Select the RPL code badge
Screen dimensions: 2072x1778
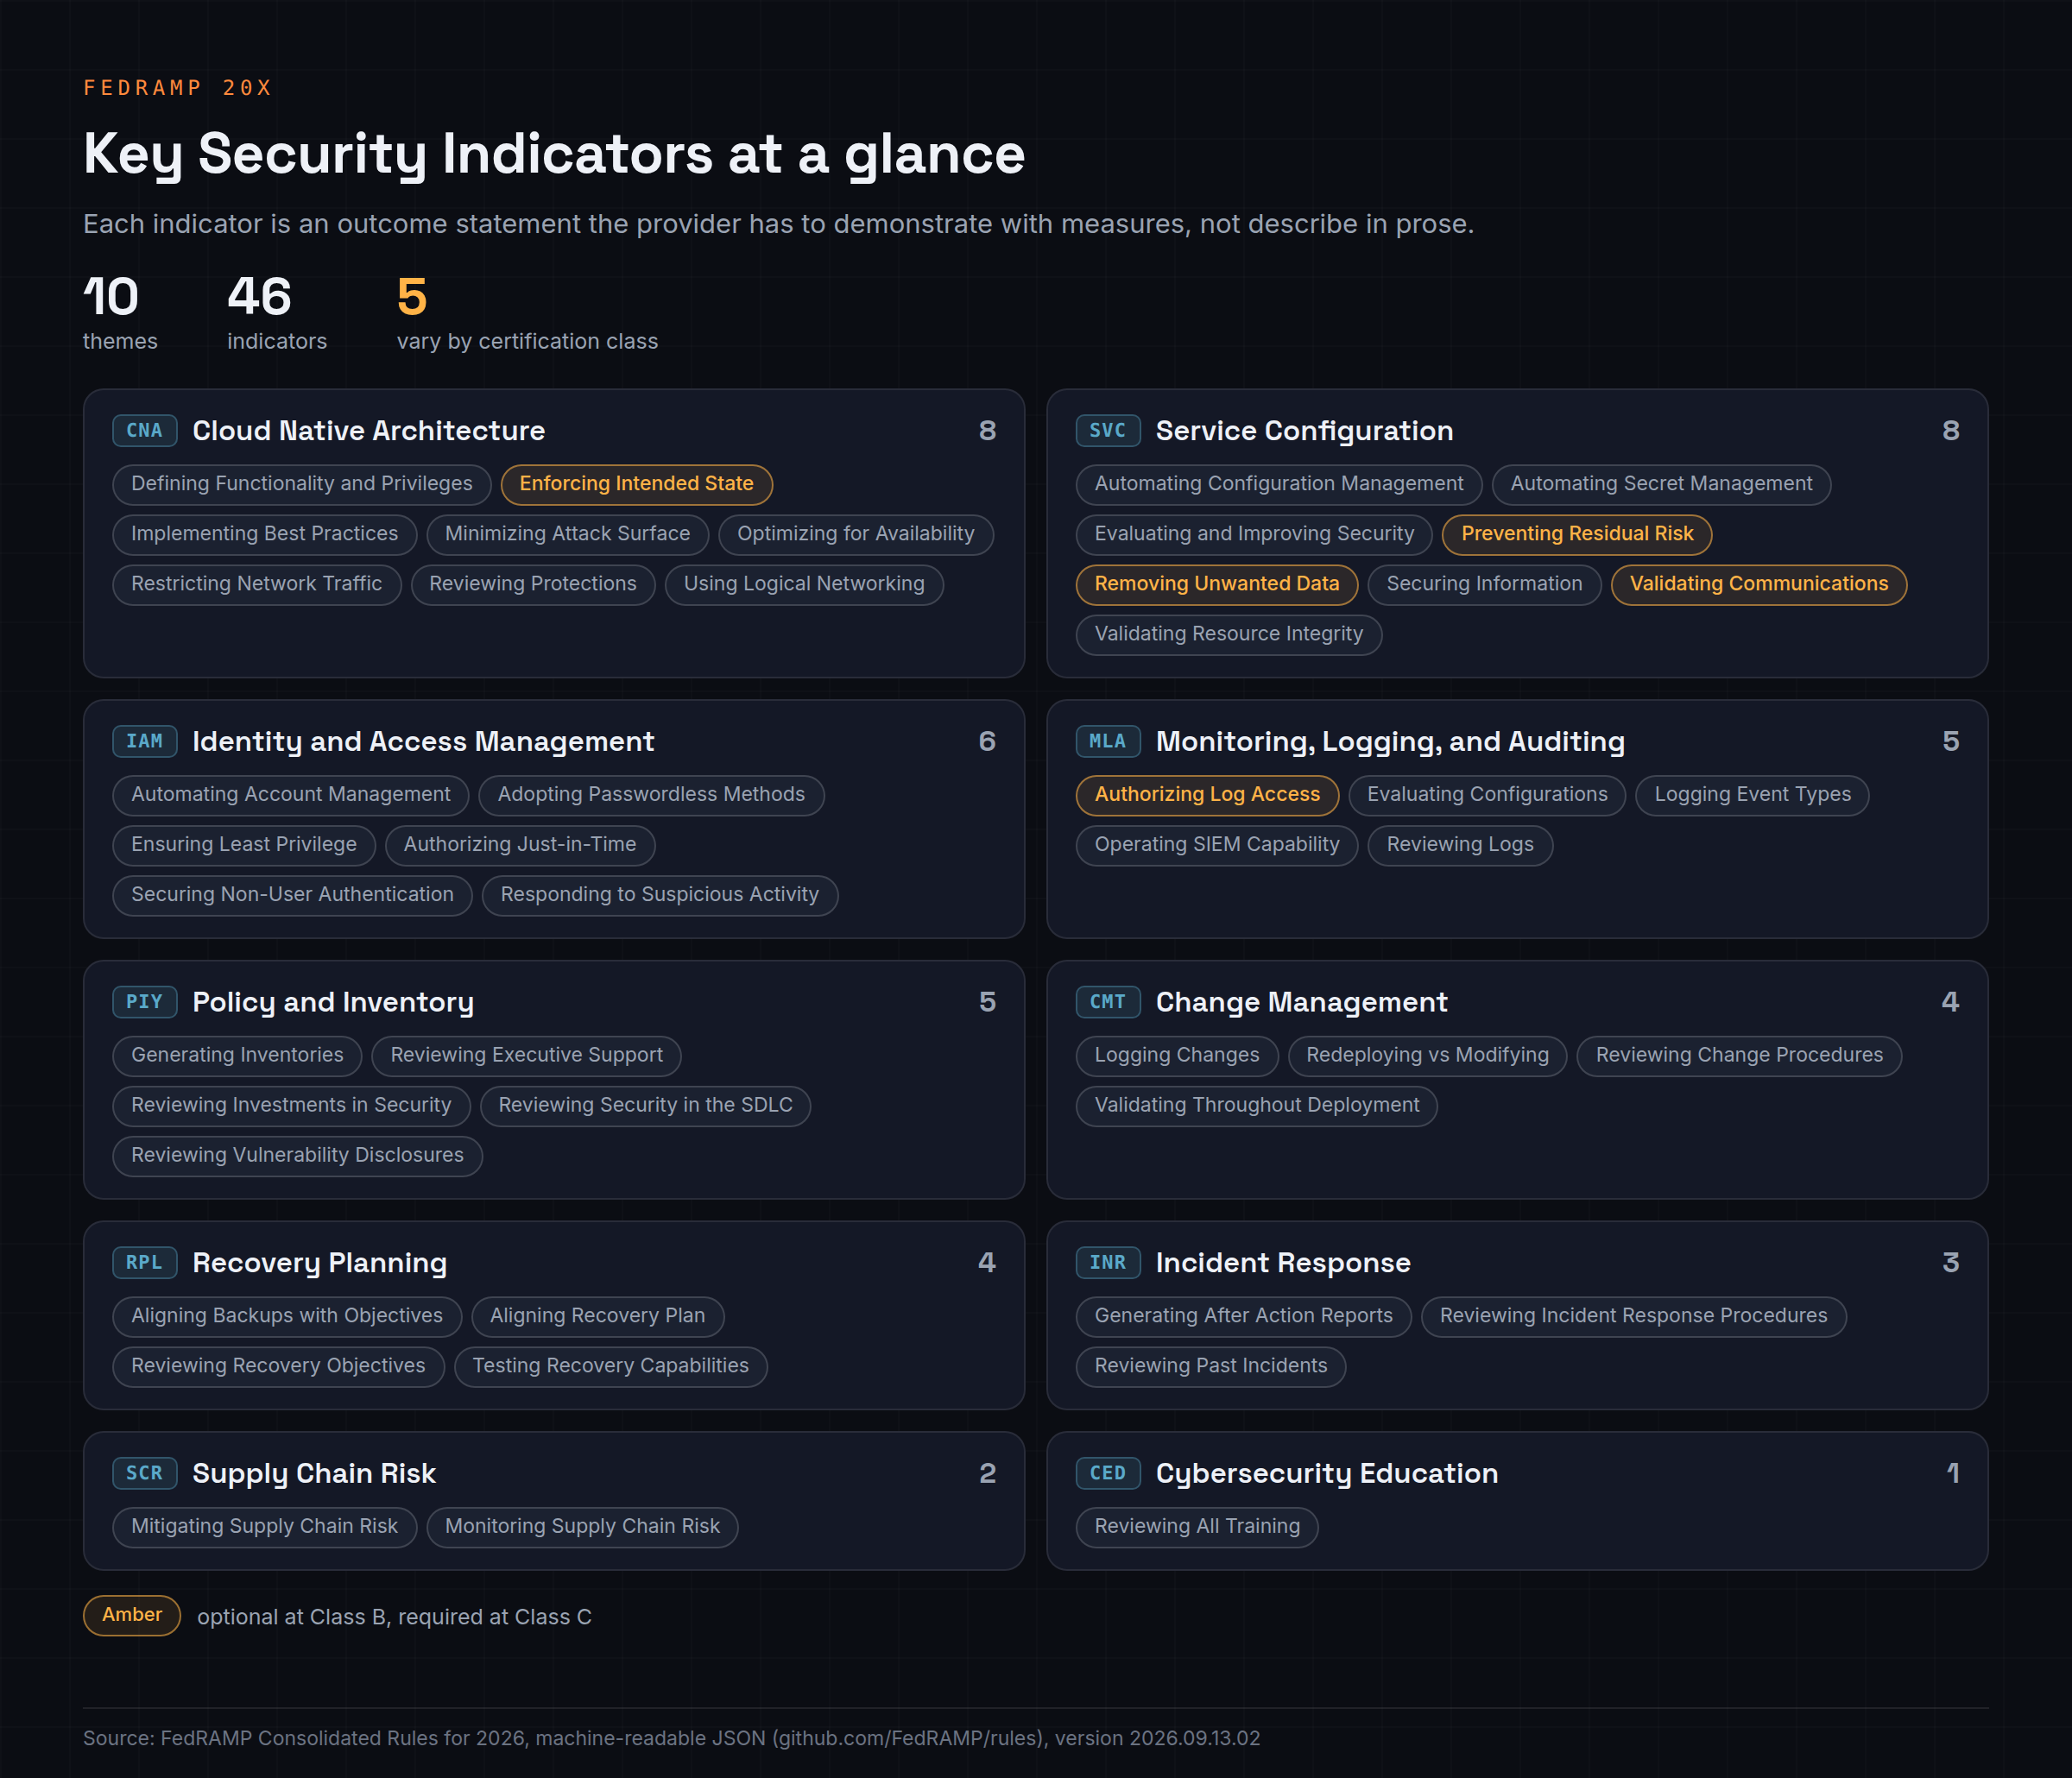pos(144,1262)
